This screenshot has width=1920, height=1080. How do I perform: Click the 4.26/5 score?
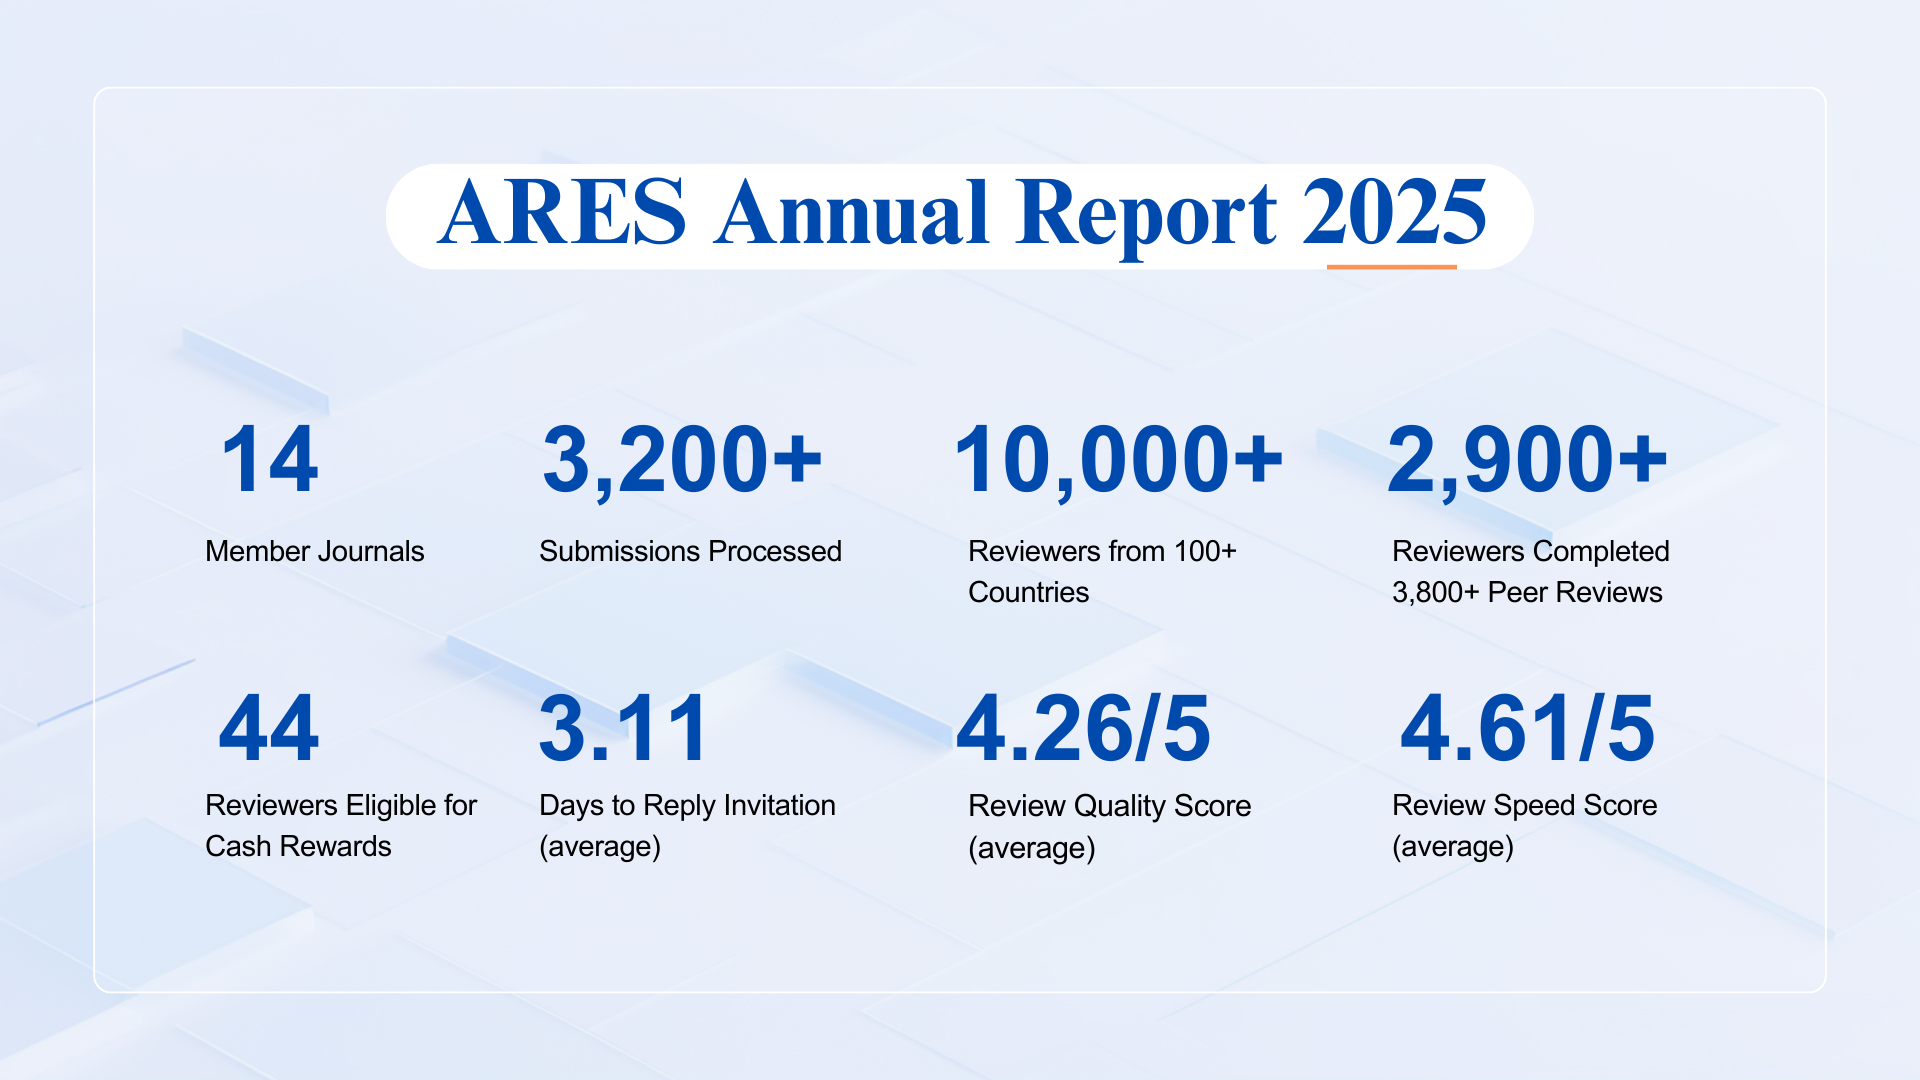click(x=1083, y=728)
